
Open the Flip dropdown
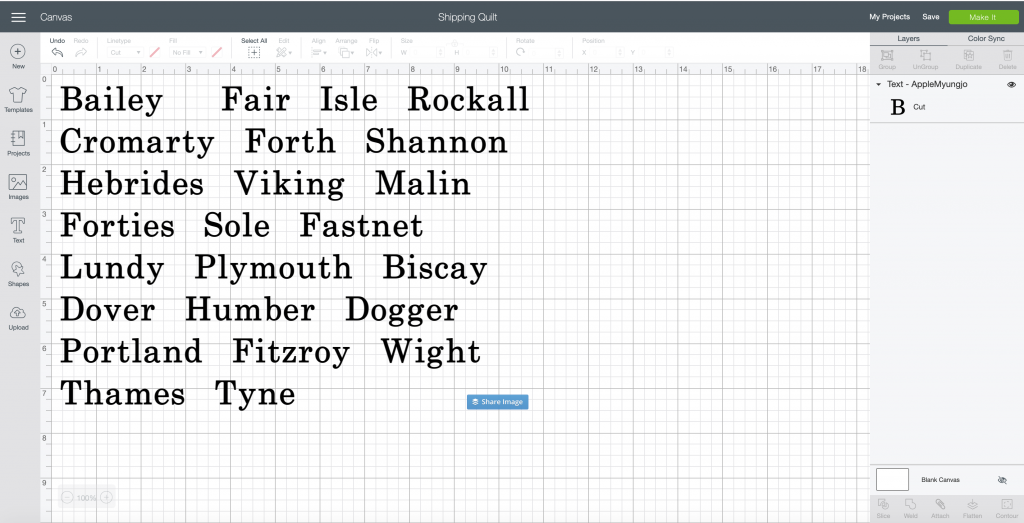[x=374, y=52]
